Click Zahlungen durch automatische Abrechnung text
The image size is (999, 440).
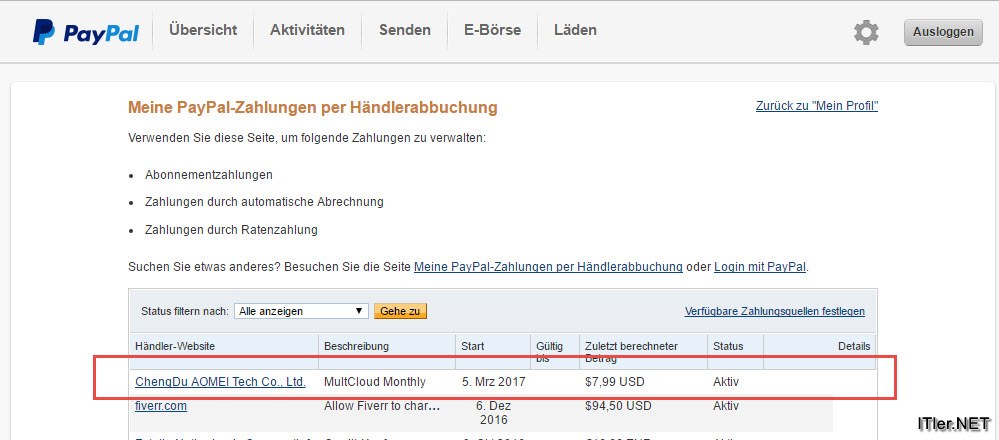point(264,202)
